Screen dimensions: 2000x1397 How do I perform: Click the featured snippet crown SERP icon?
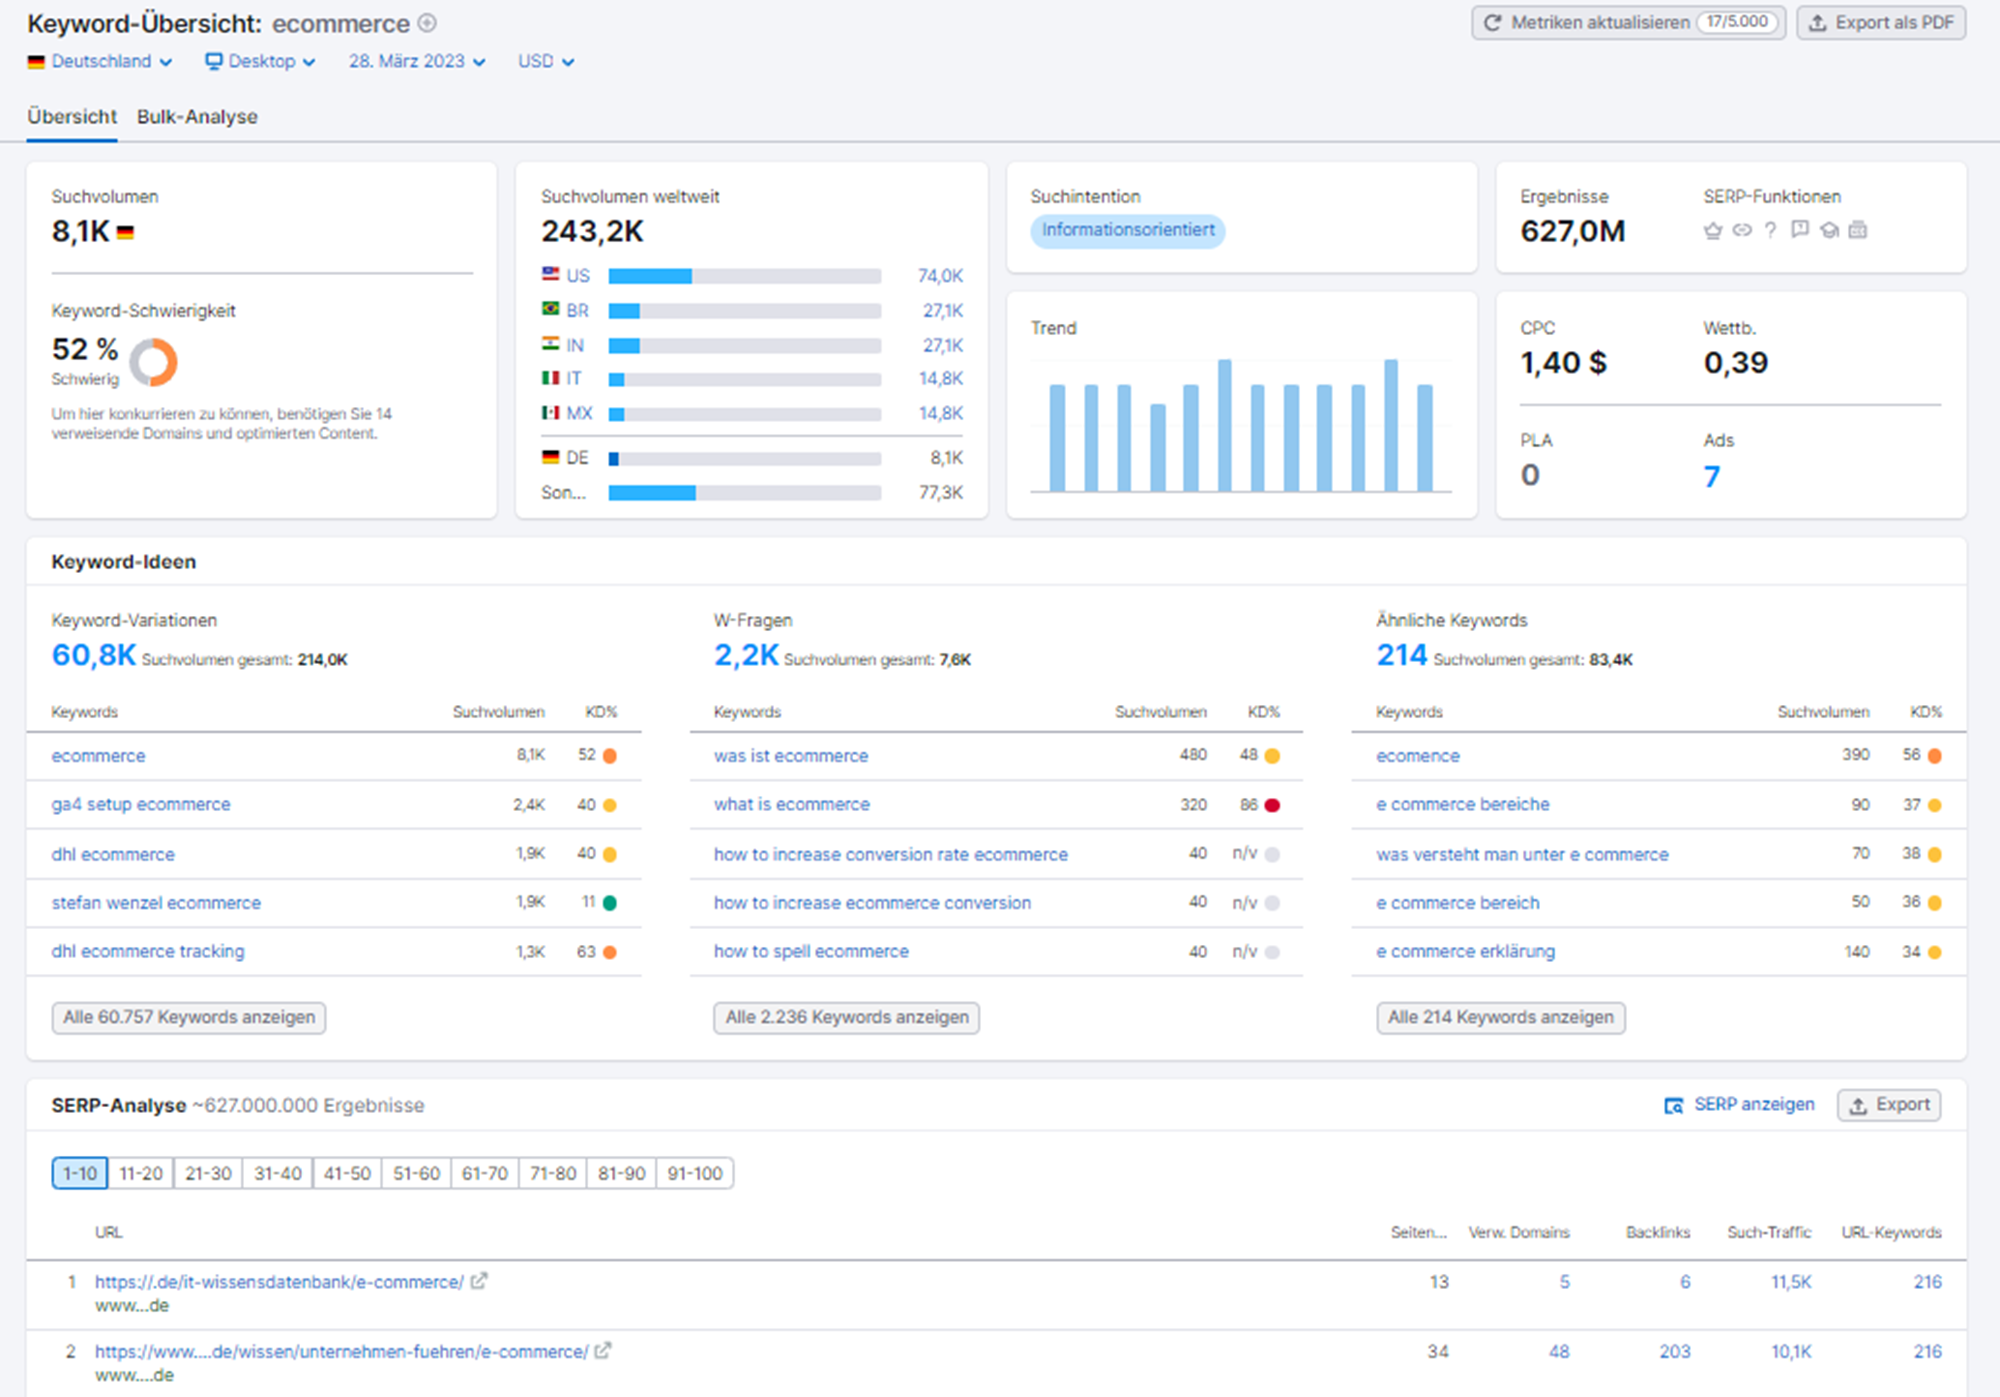(x=1713, y=231)
